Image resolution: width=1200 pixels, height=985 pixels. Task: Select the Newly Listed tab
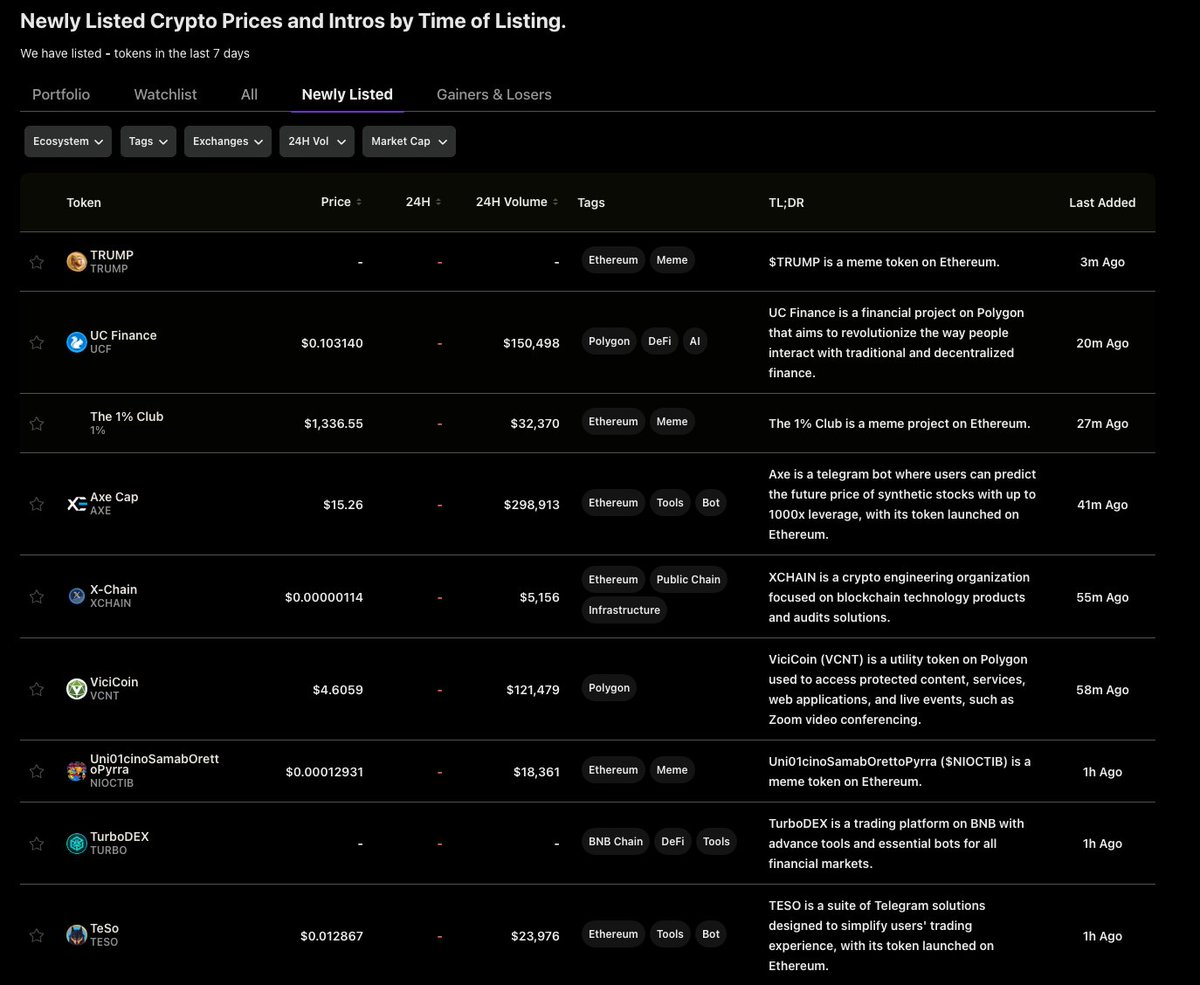(347, 94)
